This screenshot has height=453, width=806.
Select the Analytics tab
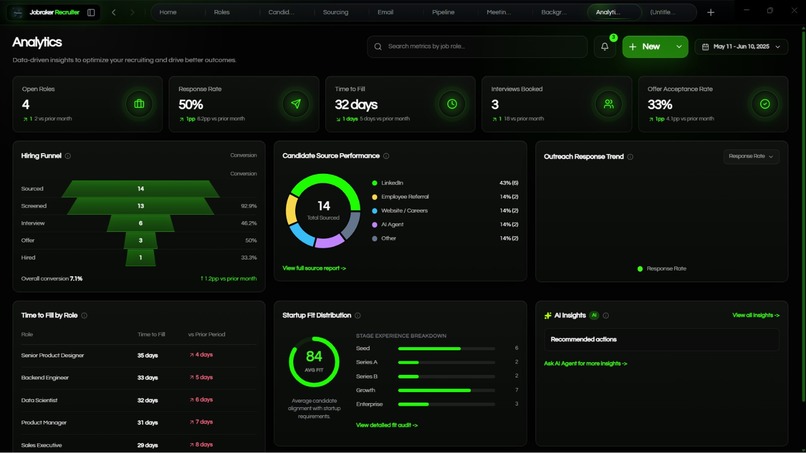coord(614,12)
